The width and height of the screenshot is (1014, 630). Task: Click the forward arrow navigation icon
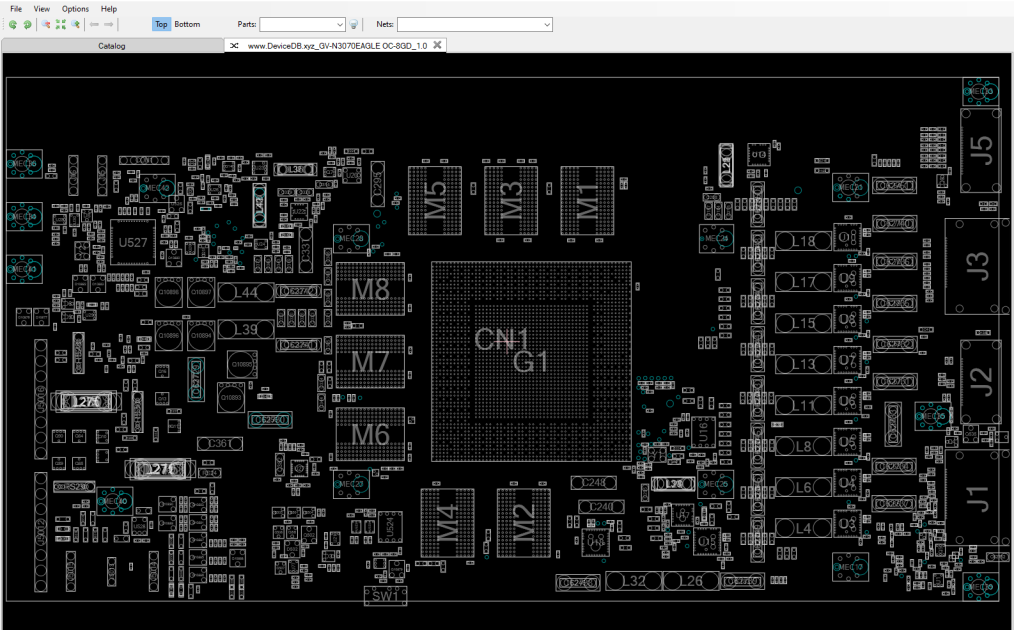click(109, 25)
